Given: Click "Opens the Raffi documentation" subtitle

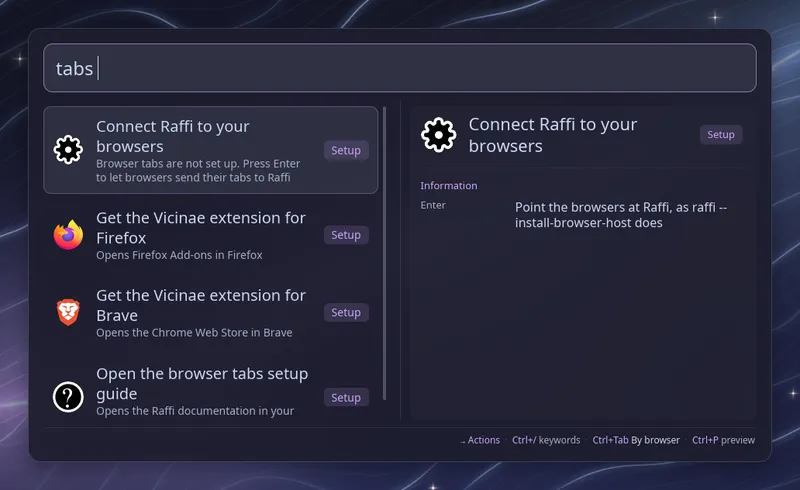Looking at the screenshot, I should (x=195, y=410).
